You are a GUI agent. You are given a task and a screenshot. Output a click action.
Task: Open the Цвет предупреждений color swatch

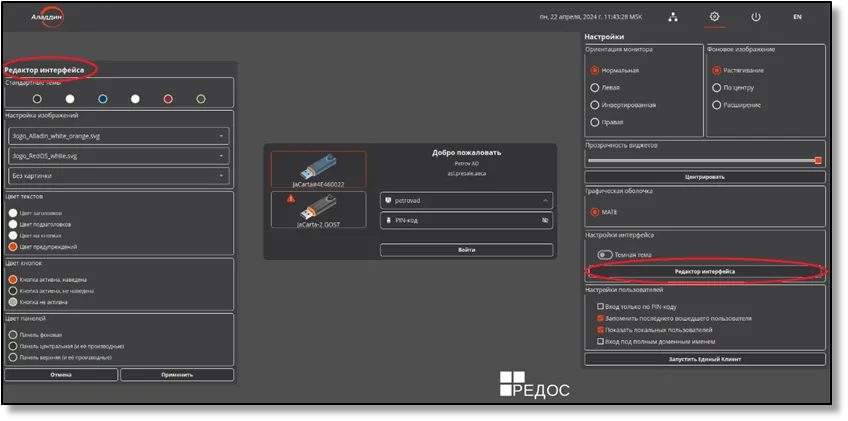click(13, 247)
